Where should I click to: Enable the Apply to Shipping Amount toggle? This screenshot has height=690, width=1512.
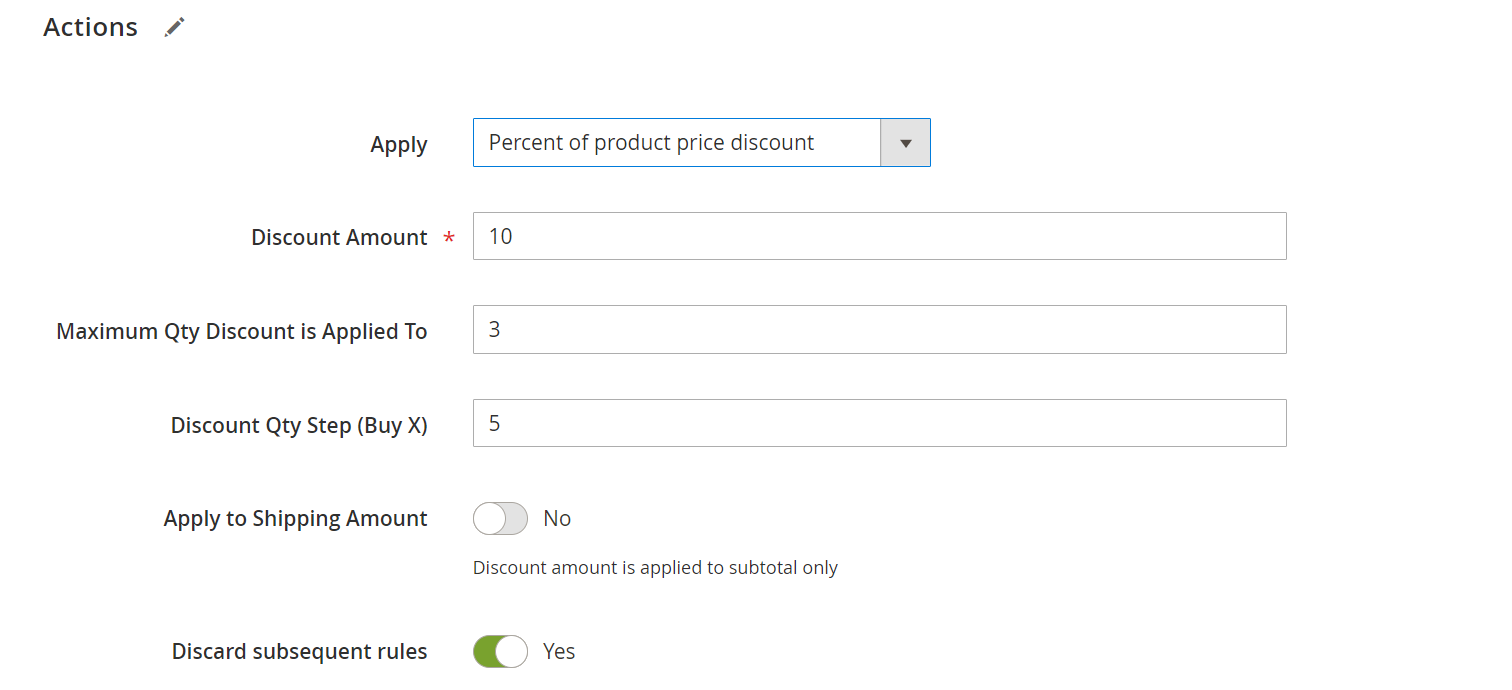[x=500, y=518]
